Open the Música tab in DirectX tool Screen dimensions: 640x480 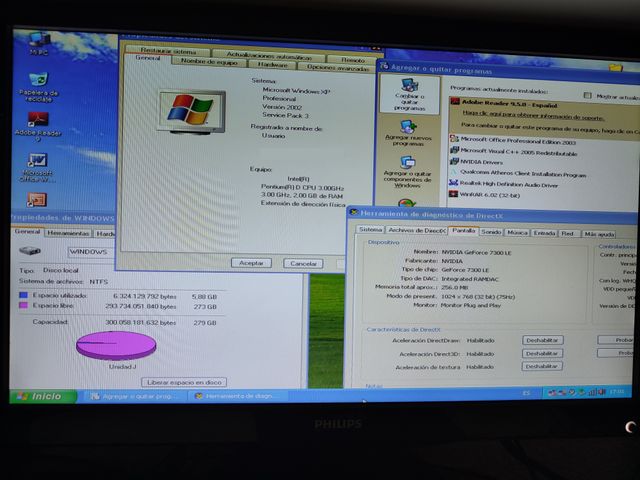pos(517,232)
